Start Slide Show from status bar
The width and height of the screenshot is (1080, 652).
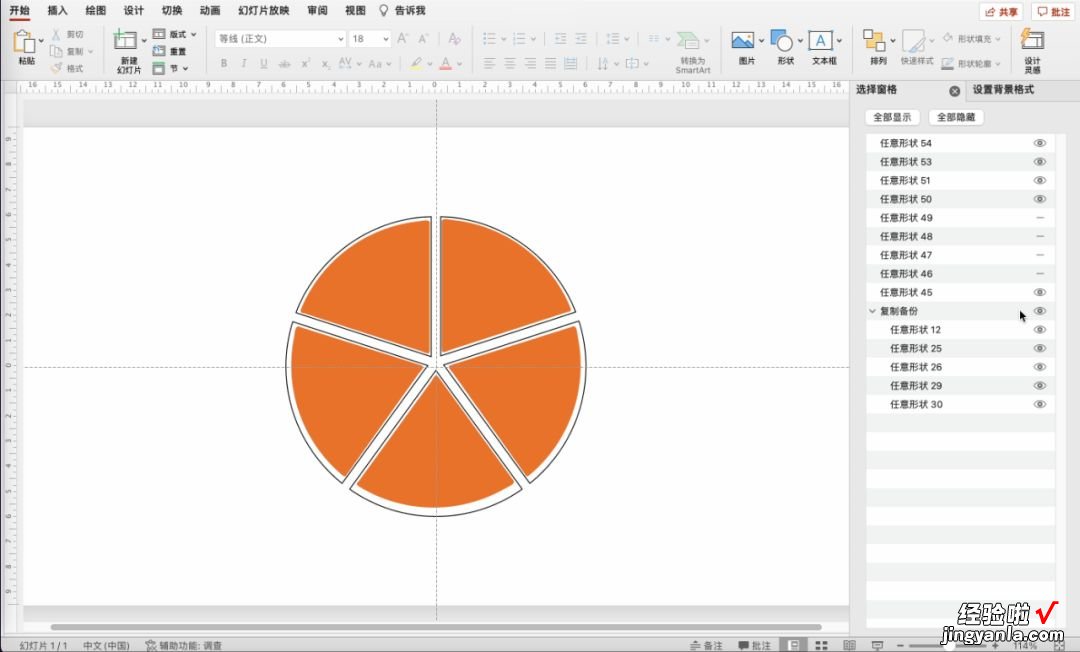click(x=877, y=646)
